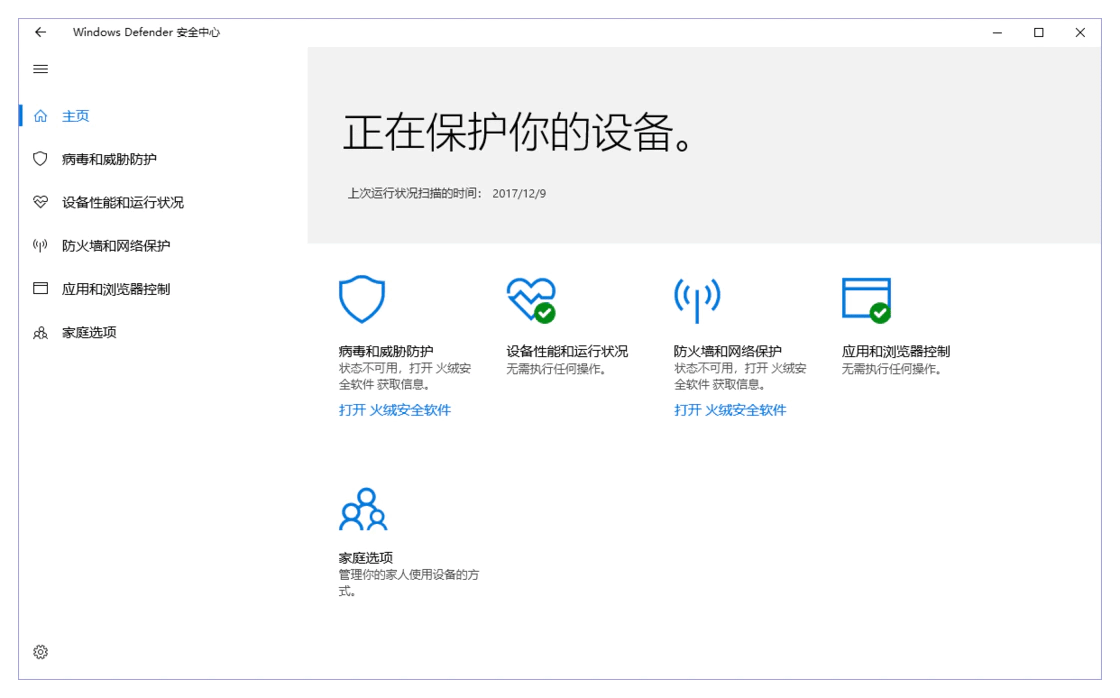Maximize the Windows Defender window
Viewport: 1120px width, 698px height.
coord(1039,32)
